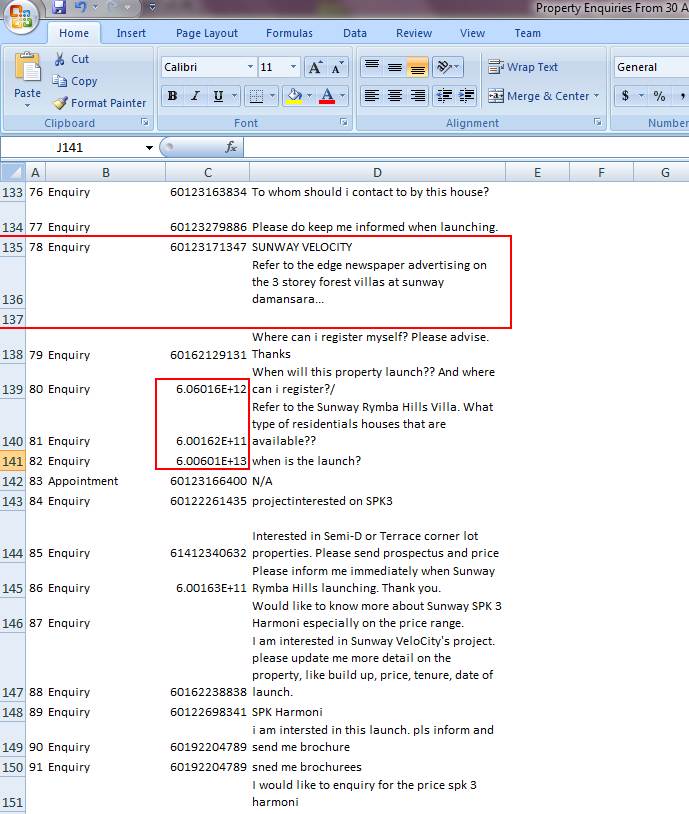689x814 pixels.
Task: Click the Select All corner box
Action: [x=12, y=172]
